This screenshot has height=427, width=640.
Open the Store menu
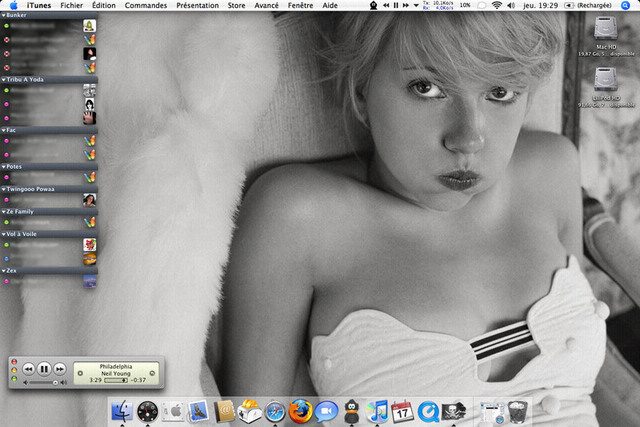pos(236,5)
